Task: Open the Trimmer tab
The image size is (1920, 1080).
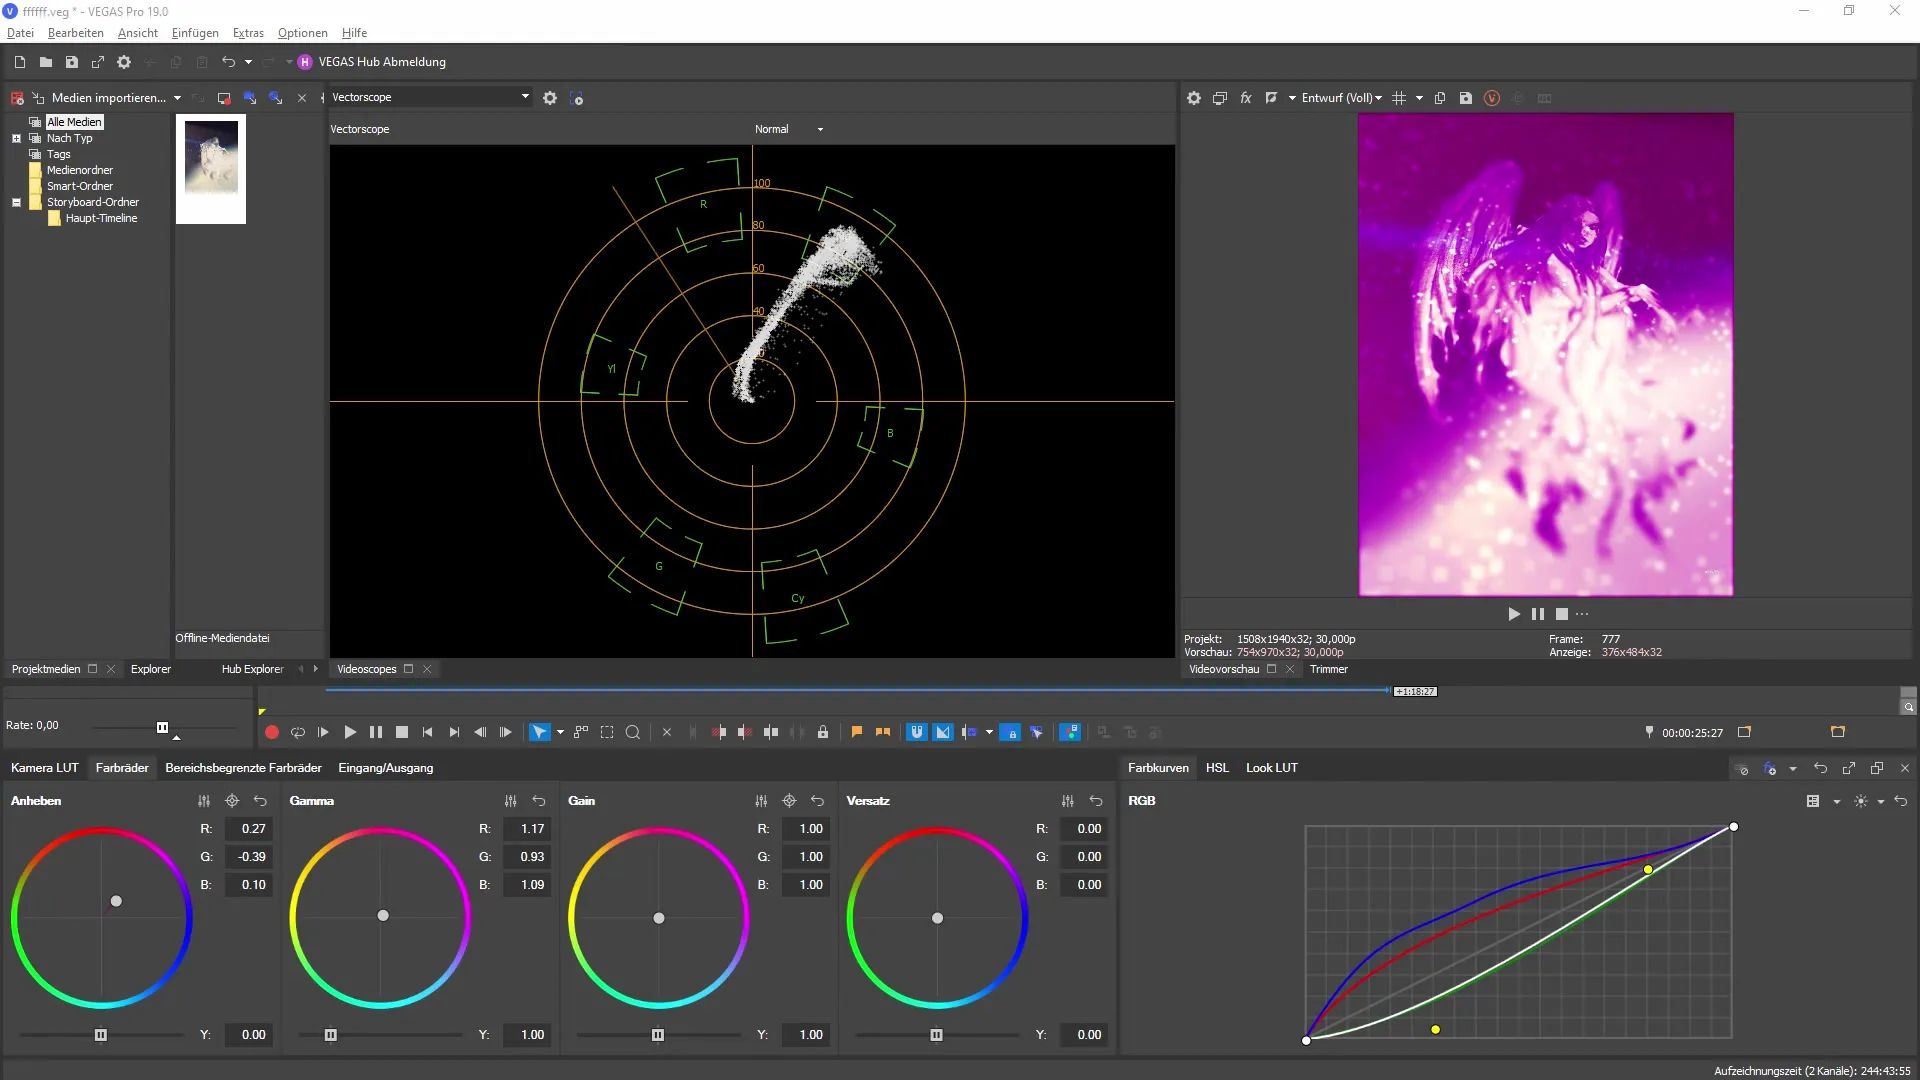Action: pos(1328,670)
